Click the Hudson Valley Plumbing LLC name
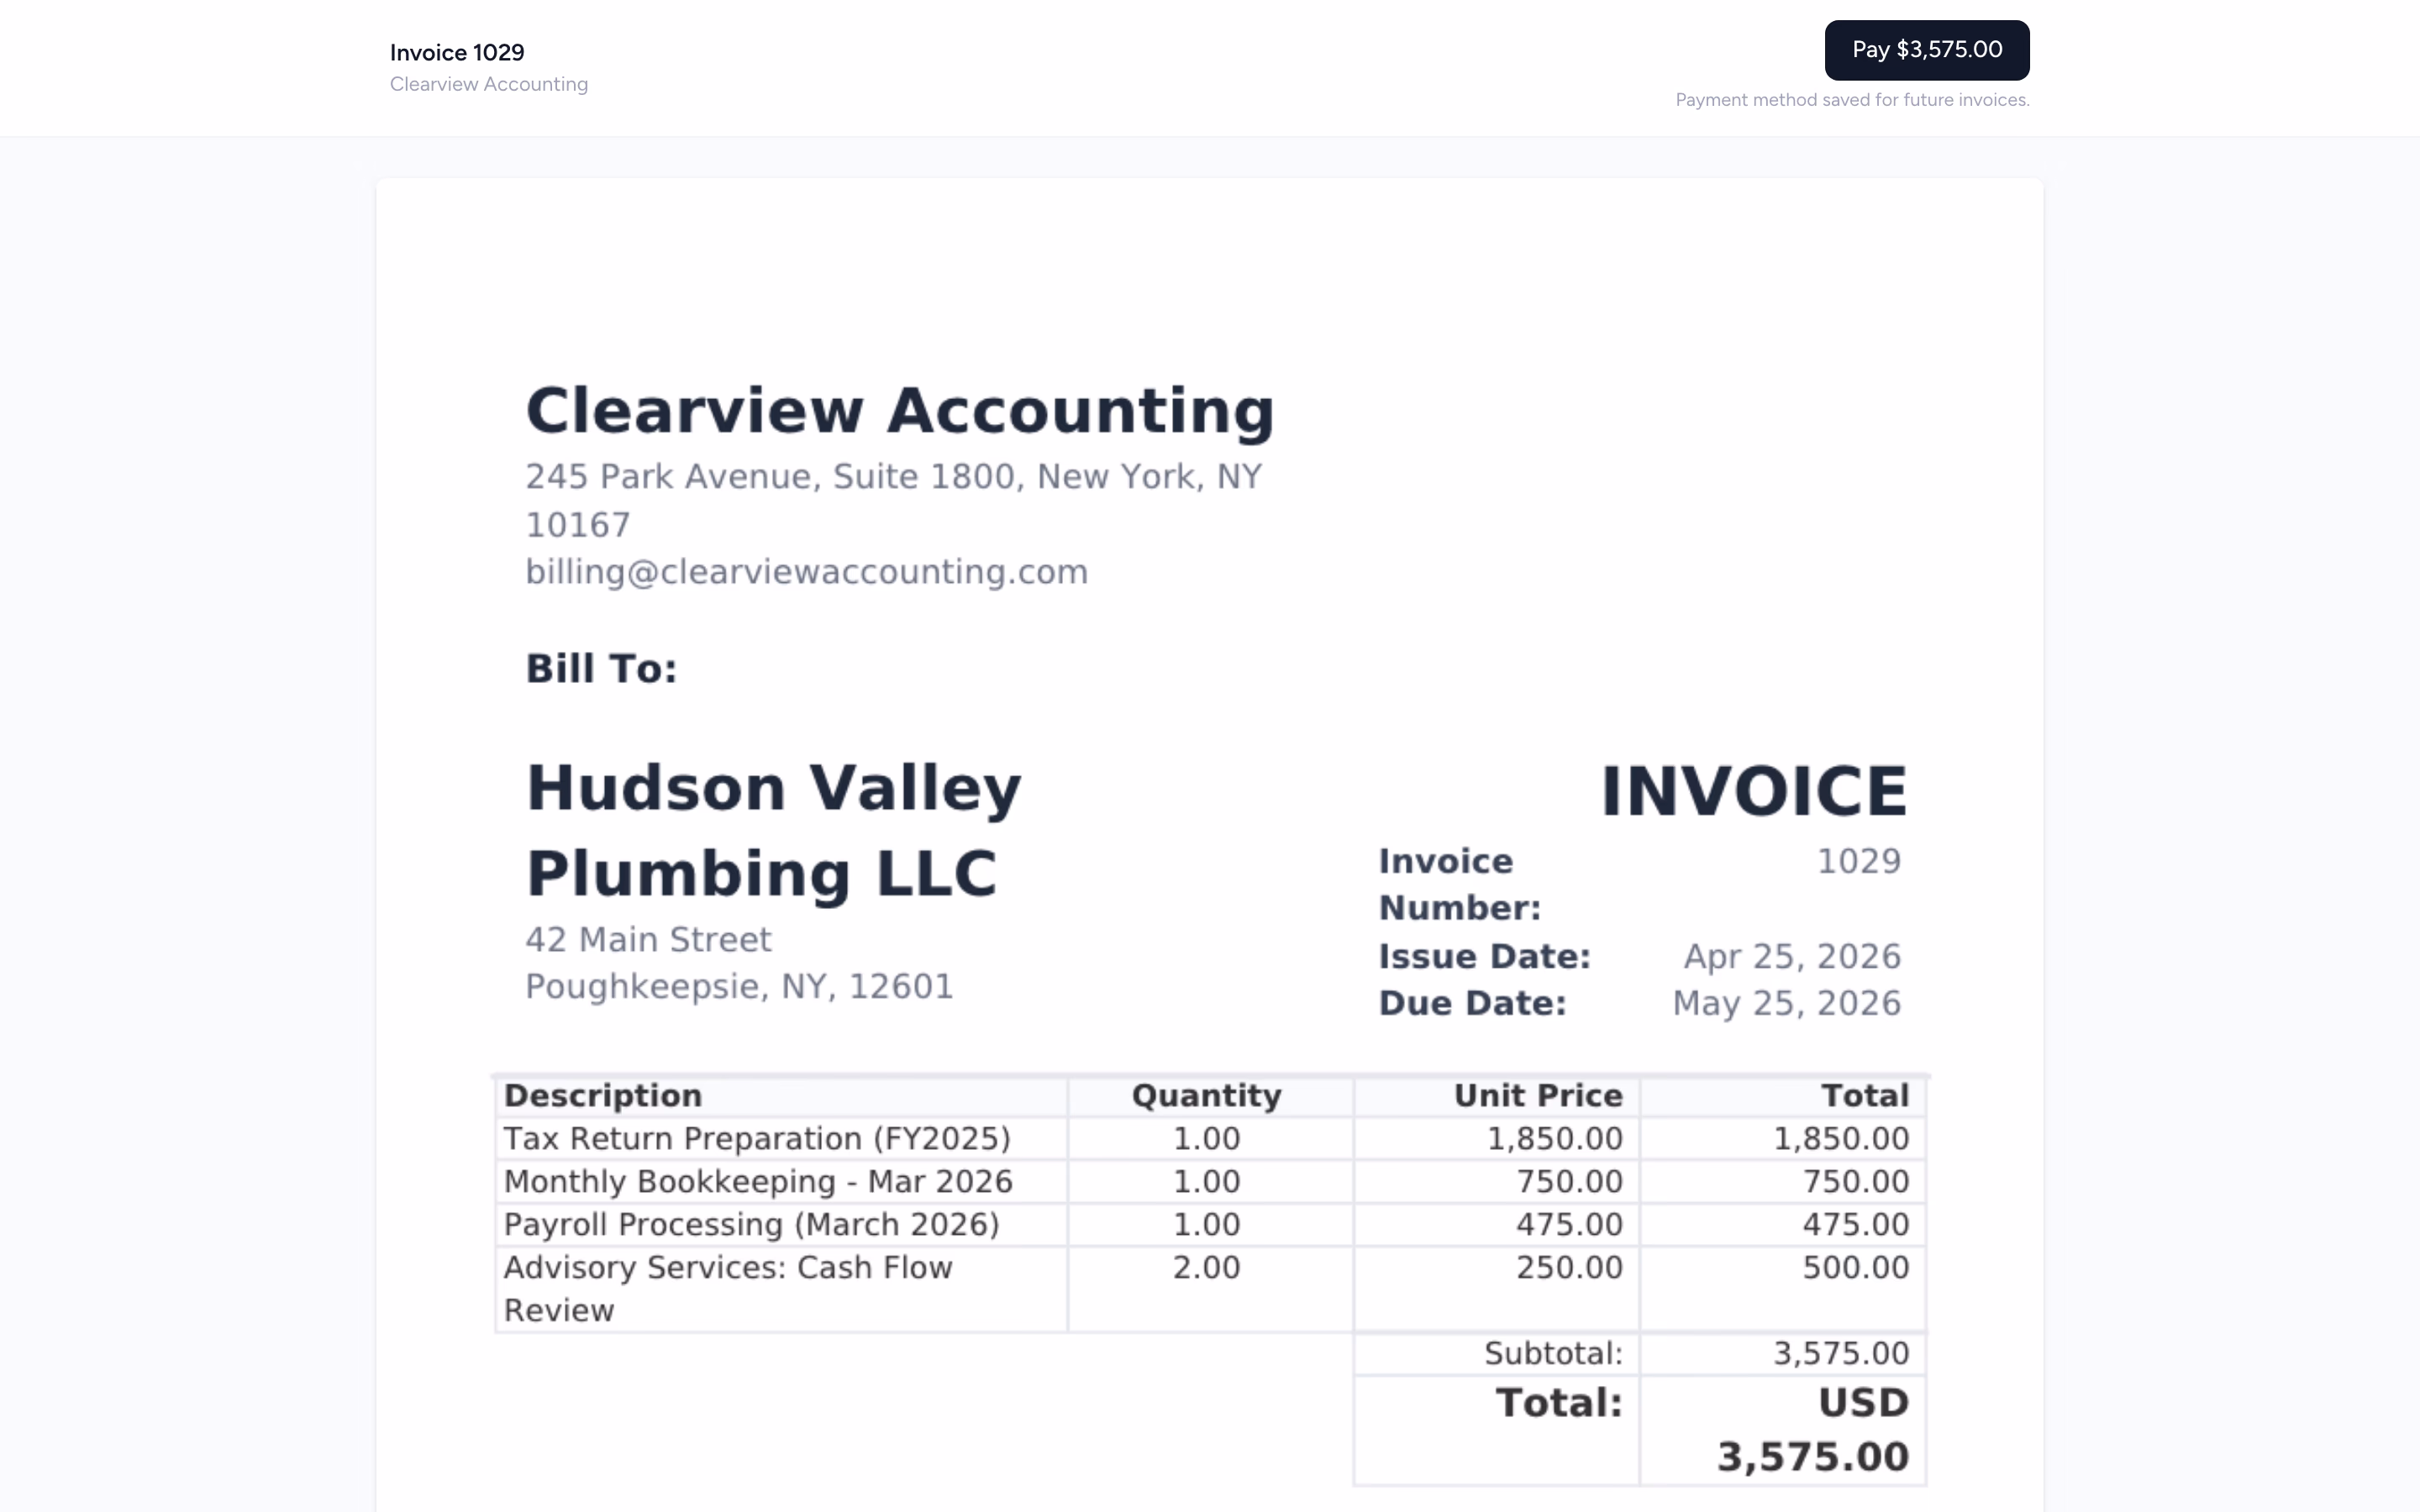2420x1512 pixels. (774, 830)
